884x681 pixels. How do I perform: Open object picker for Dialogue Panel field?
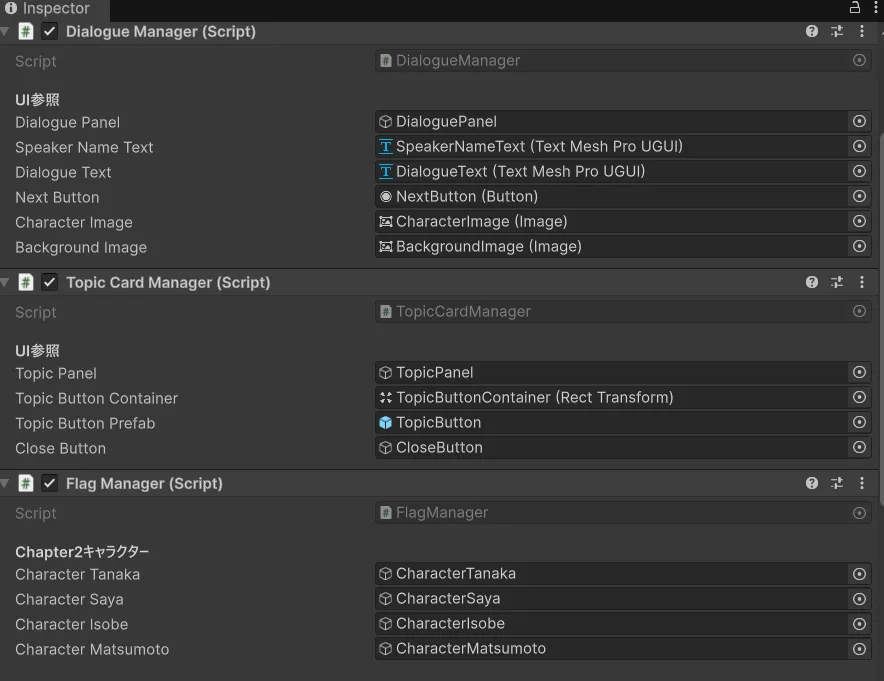[x=859, y=121]
